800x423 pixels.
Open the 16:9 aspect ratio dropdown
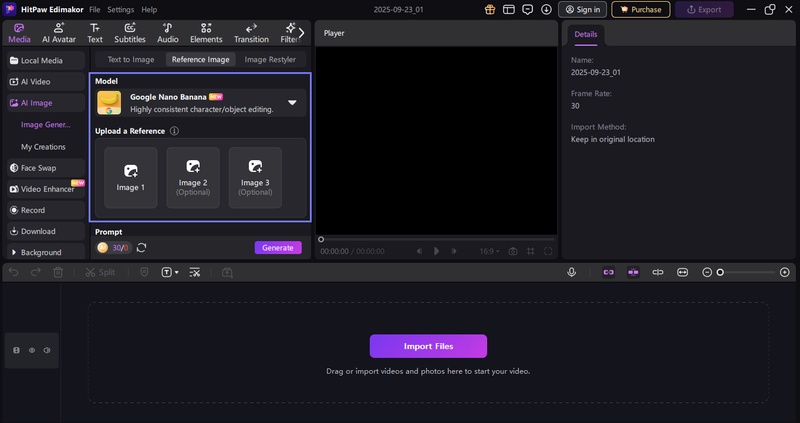(x=489, y=251)
